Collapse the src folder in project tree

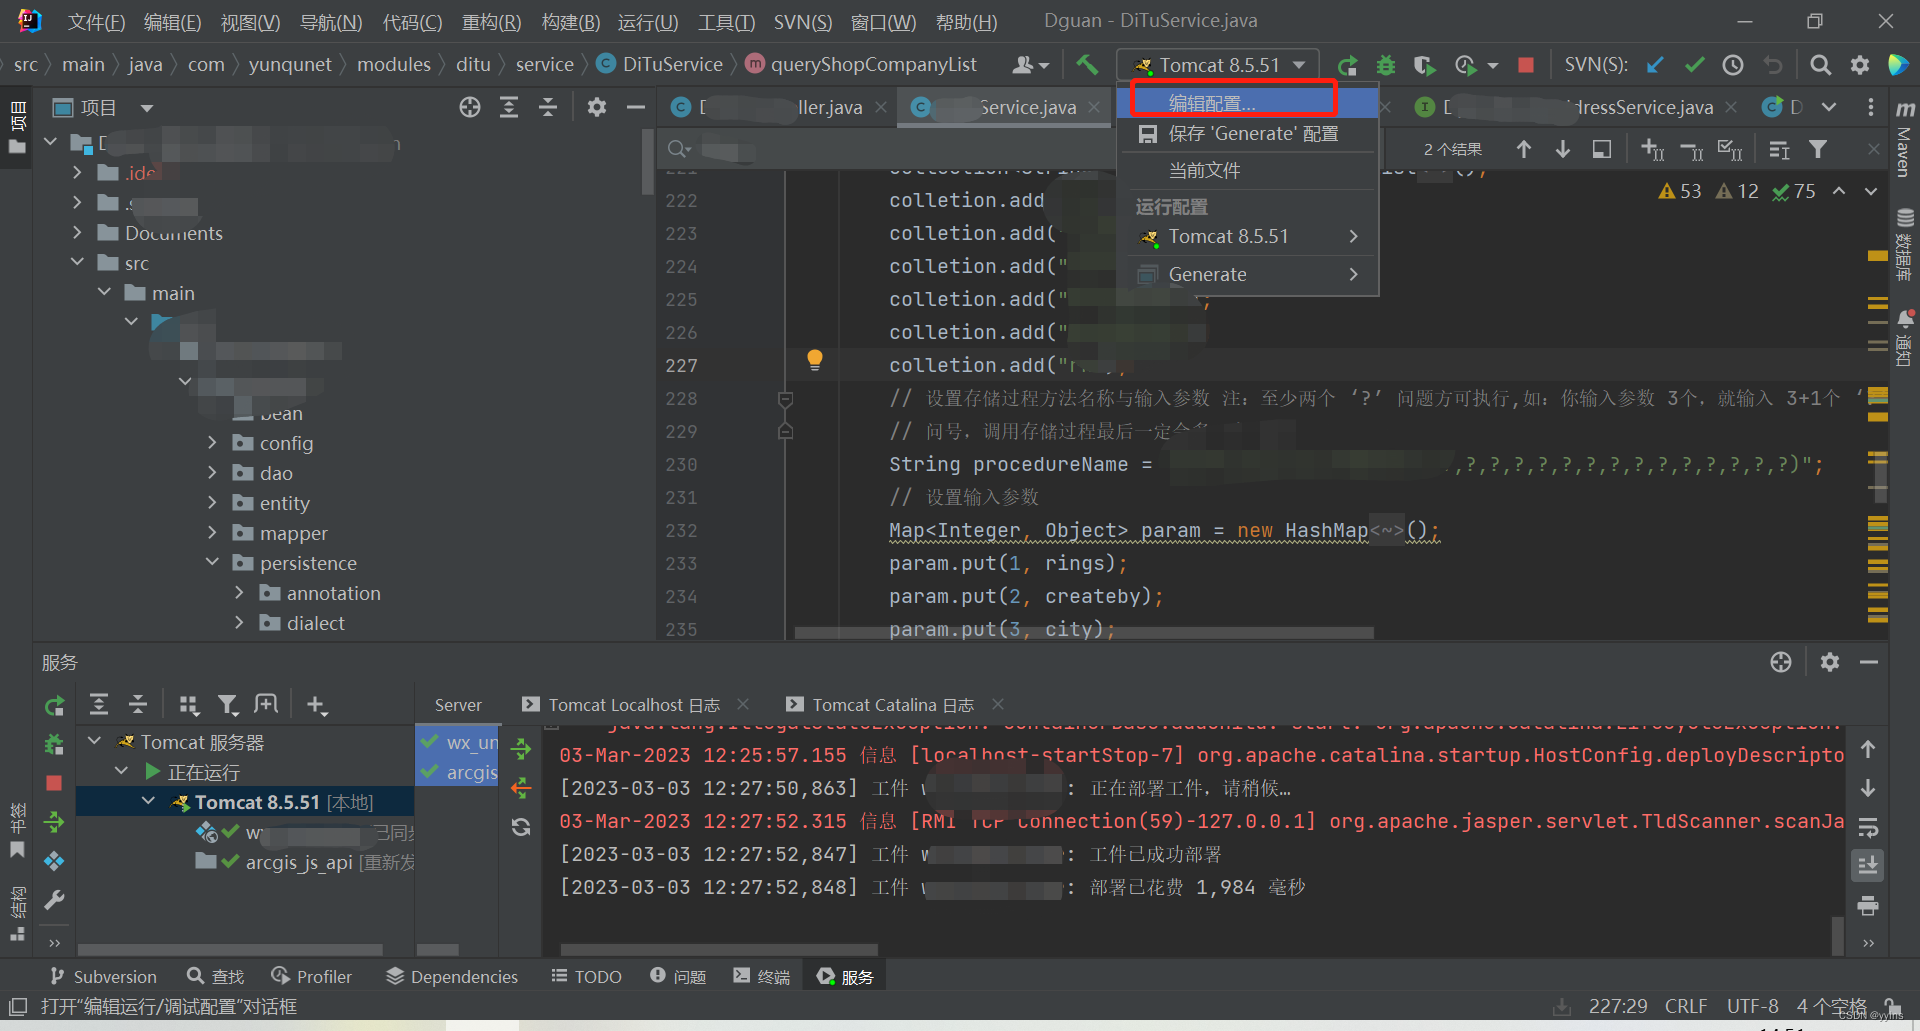pos(78,262)
